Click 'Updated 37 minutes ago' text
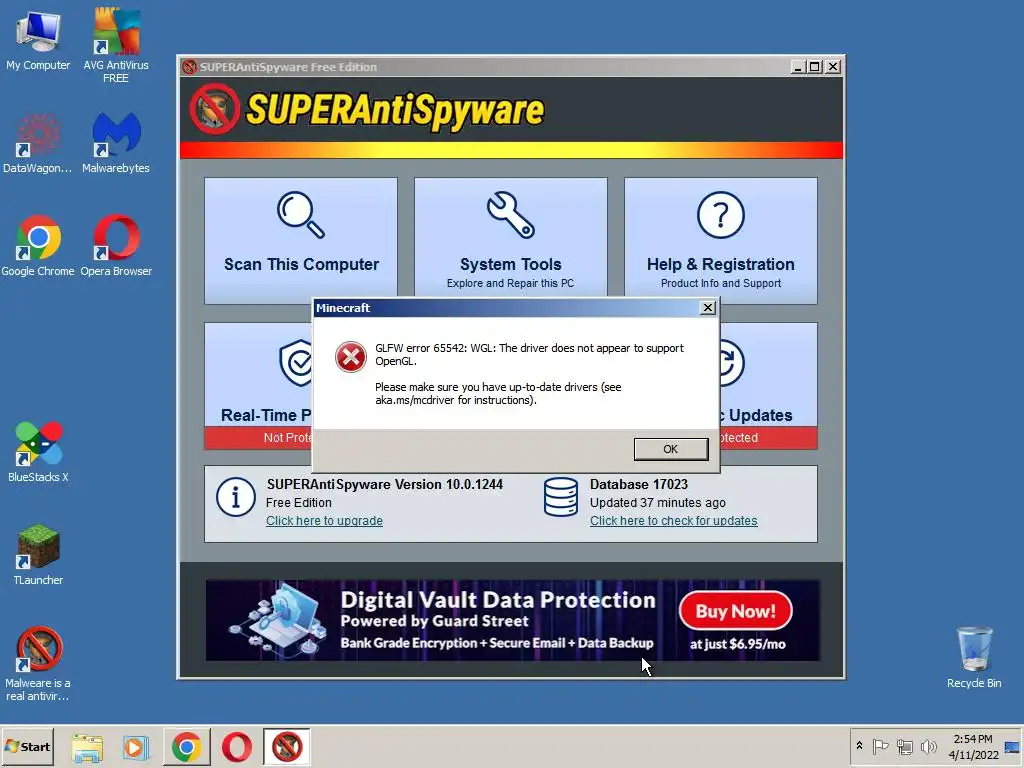This screenshot has width=1024, height=768. point(658,502)
